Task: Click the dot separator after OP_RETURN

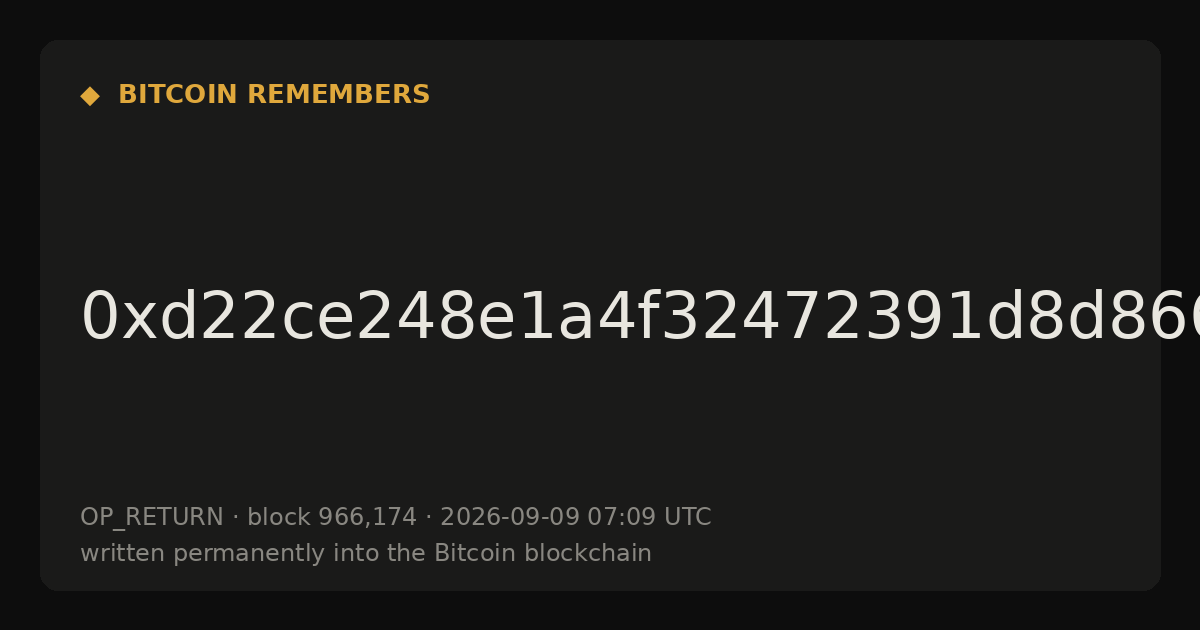Action: (236, 518)
